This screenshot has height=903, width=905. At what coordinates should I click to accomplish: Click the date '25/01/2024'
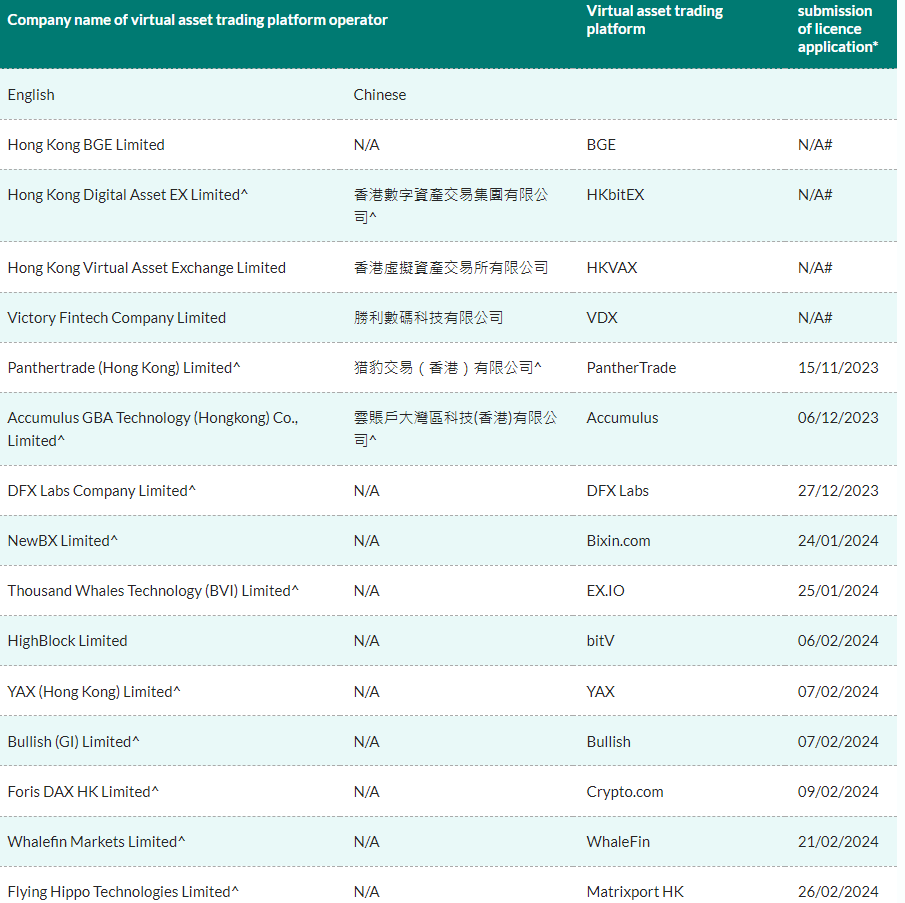(838, 591)
